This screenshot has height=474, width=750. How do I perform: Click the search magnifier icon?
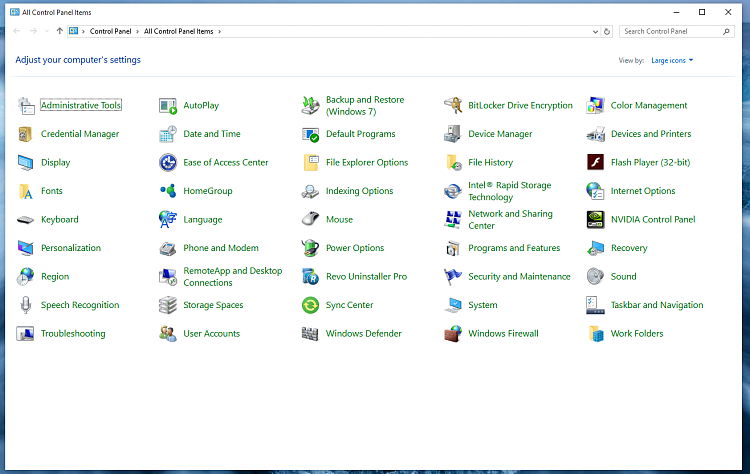click(x=726, y=32)
